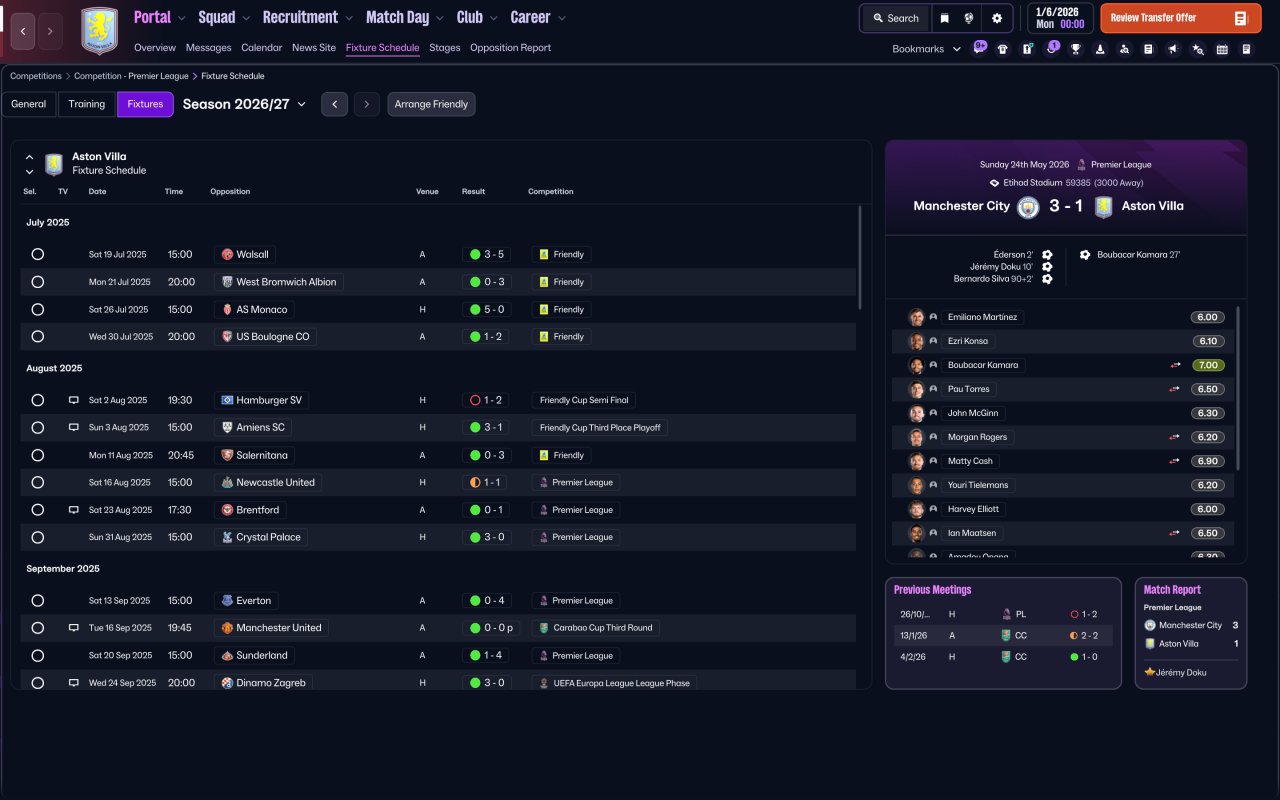Go to the previous season with the left arrow
The width and height of the screenshot is (1280, 800).
(x=334, y=104)
